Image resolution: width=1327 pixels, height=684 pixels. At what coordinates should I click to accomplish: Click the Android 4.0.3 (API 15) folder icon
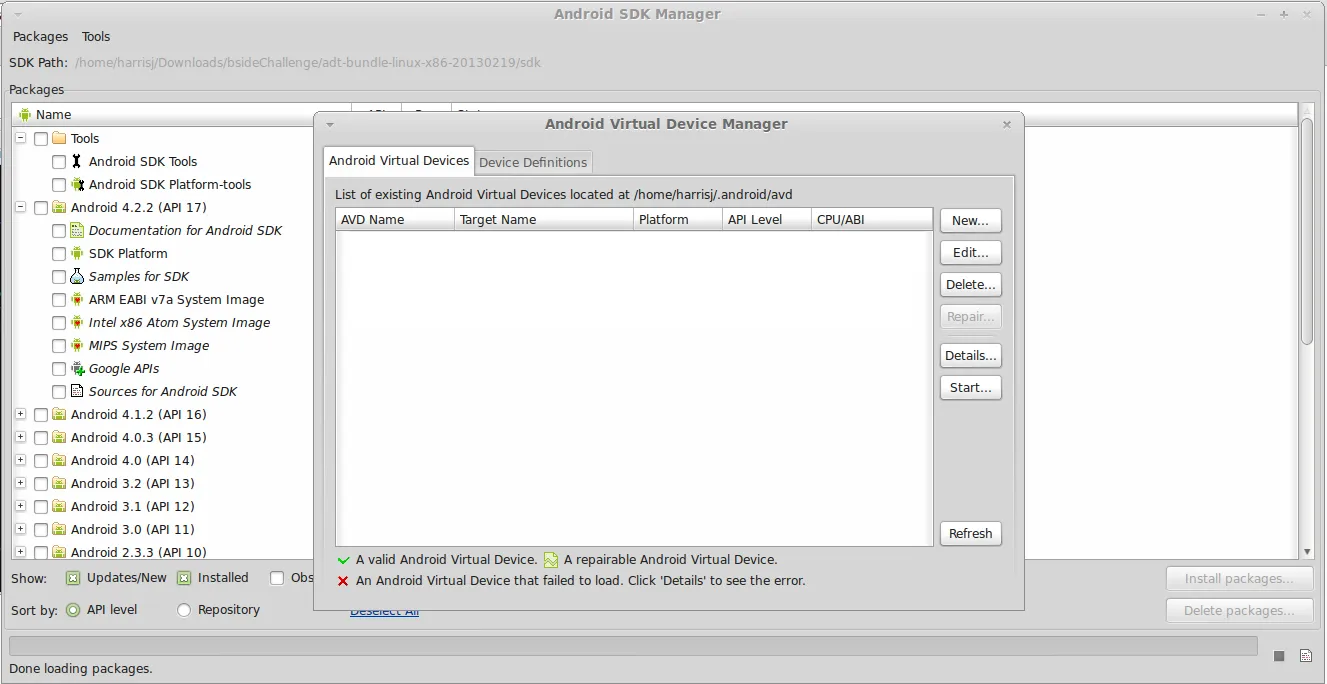59,437
